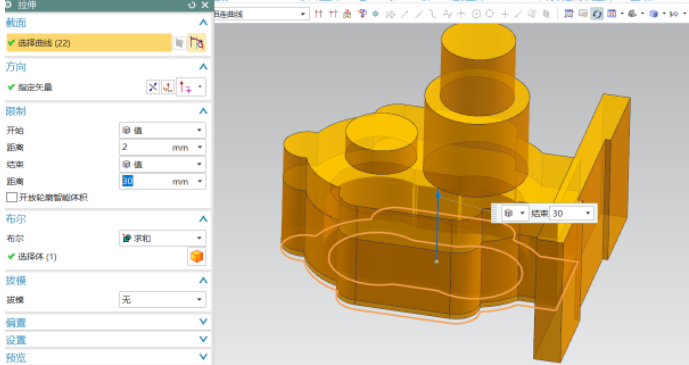Click the rotate view icon in top toolbar
689x365 pixels.
click(597, 14)
